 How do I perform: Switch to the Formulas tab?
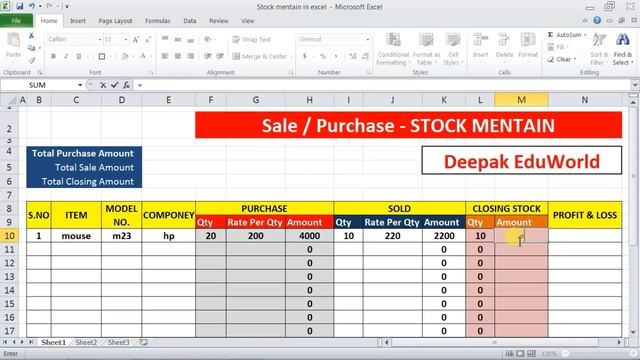click(158, 21)
